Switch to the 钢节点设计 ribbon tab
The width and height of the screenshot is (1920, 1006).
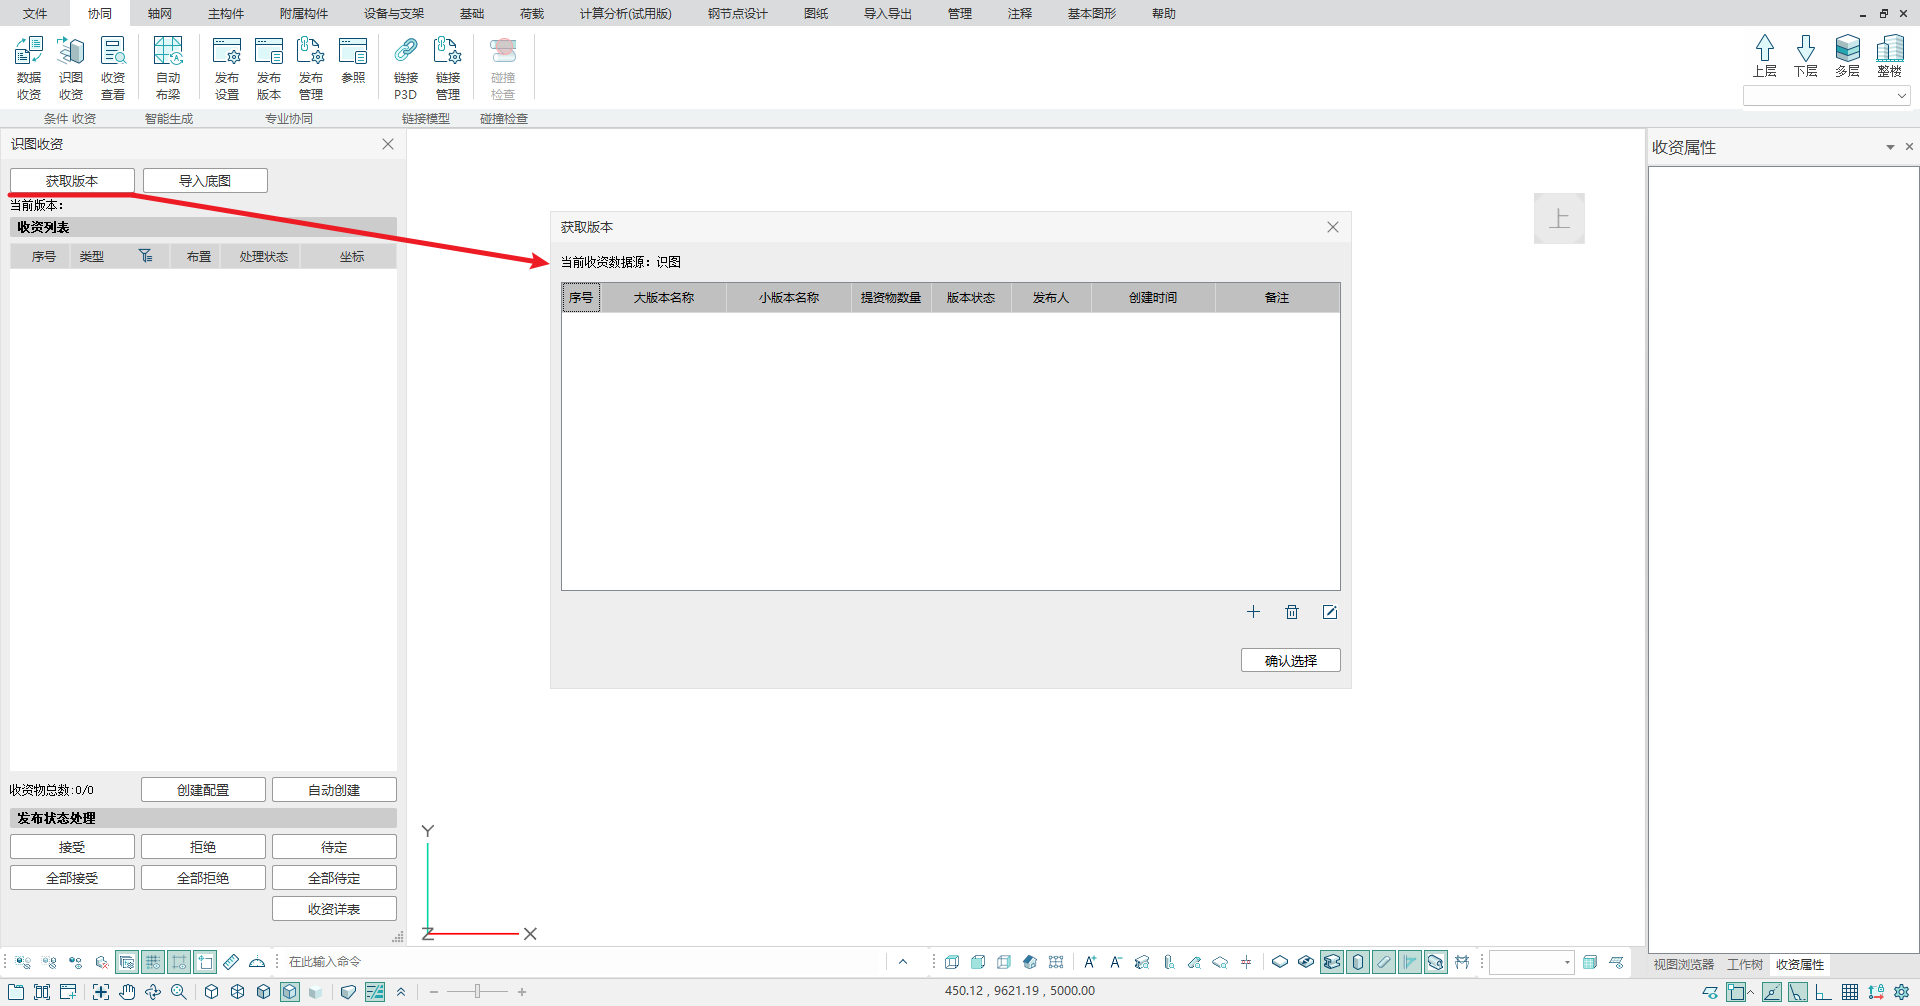737,13
